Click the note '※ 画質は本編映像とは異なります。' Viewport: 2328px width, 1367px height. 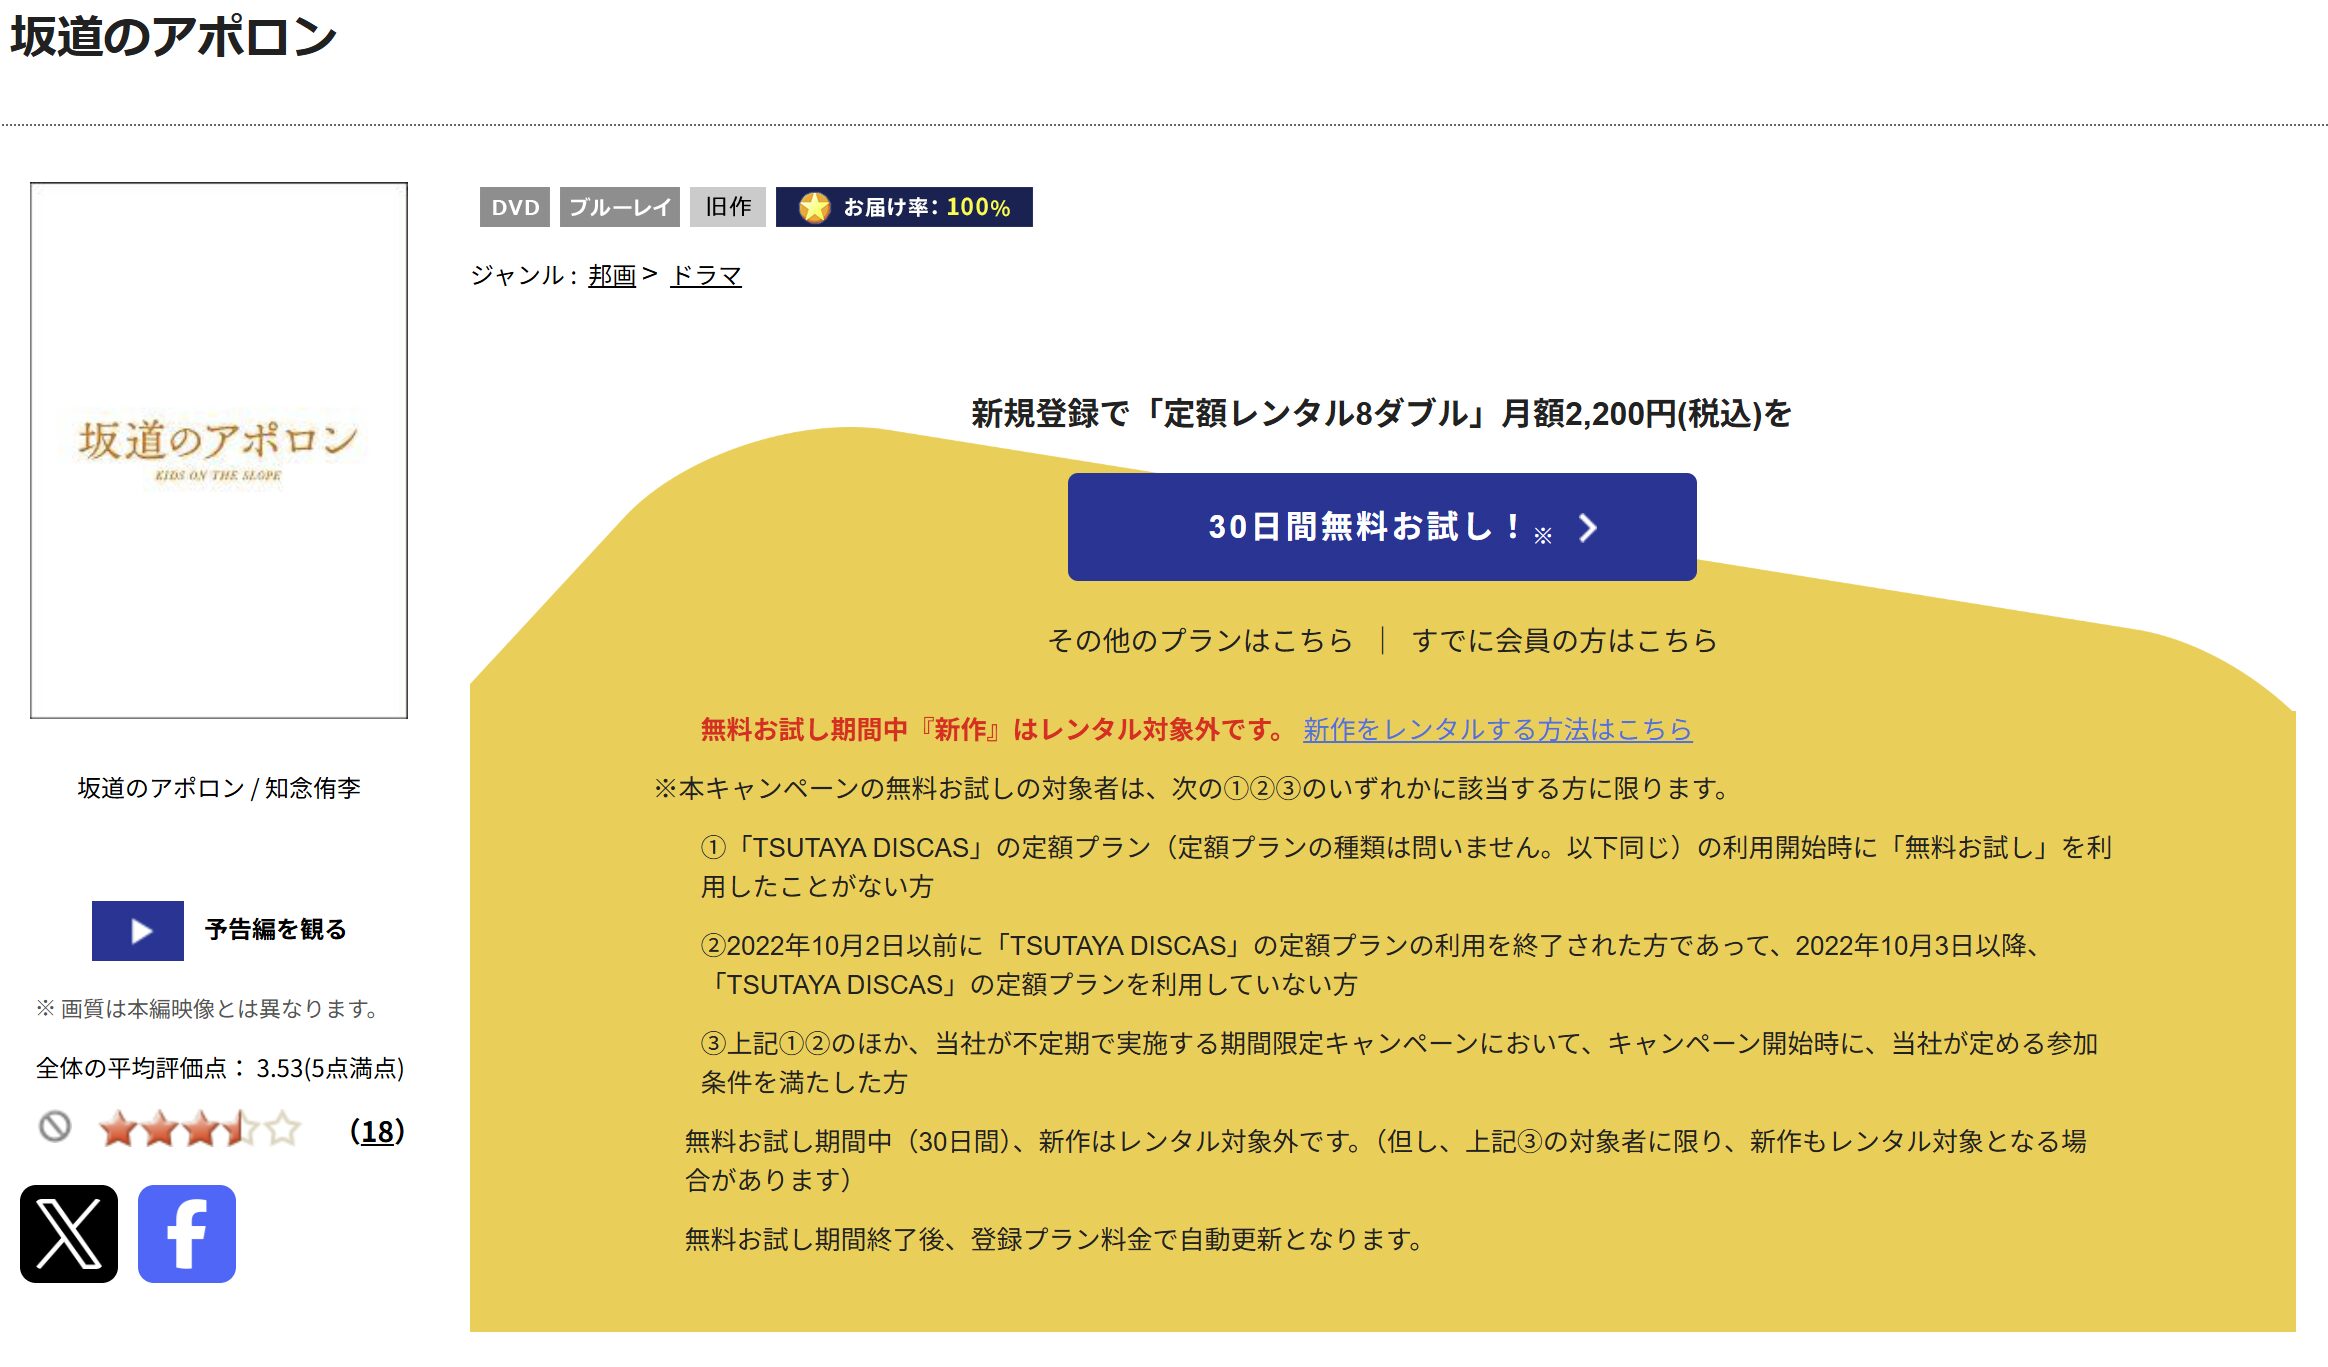pyautogui.click(x=207, y=1008)
